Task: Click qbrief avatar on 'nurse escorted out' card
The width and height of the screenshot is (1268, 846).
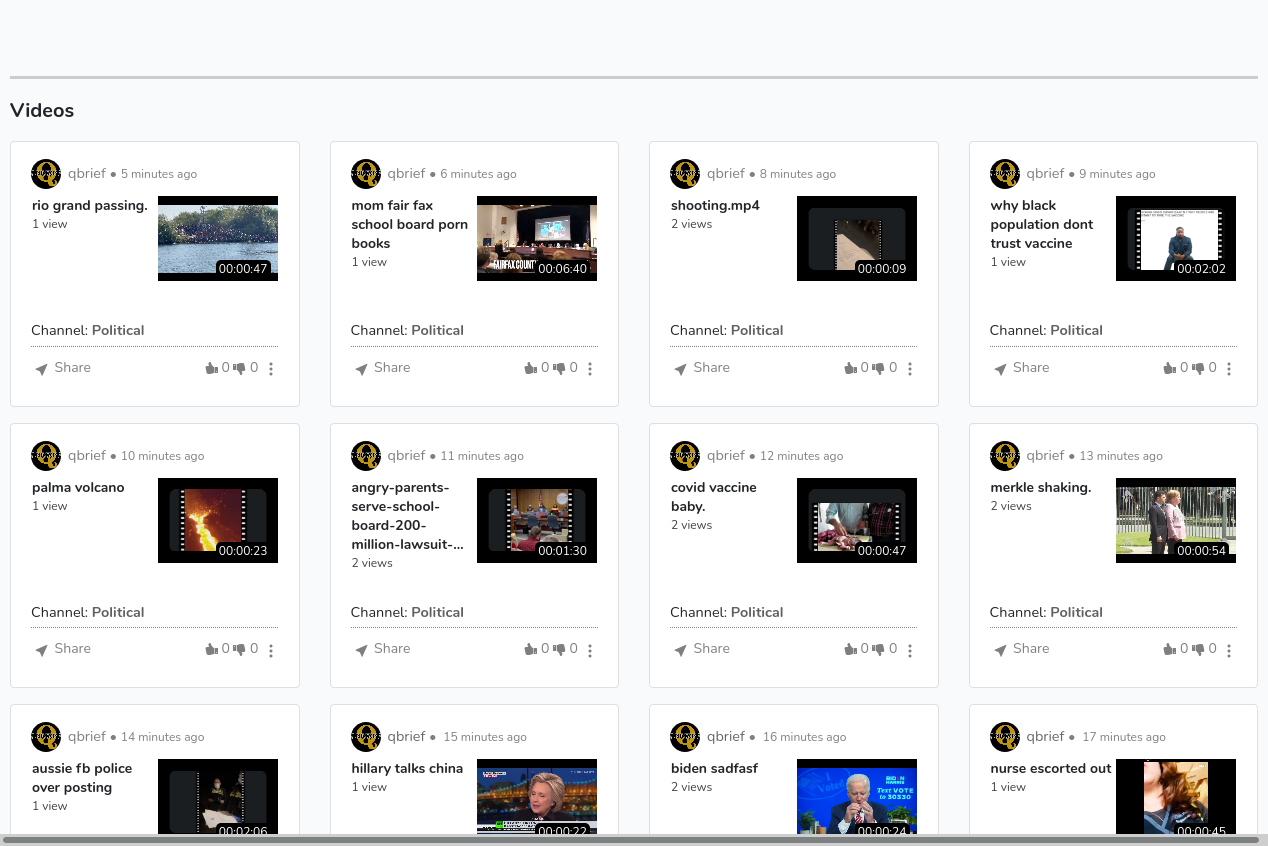Action: pyautogui.click(x=1005, y=737)
